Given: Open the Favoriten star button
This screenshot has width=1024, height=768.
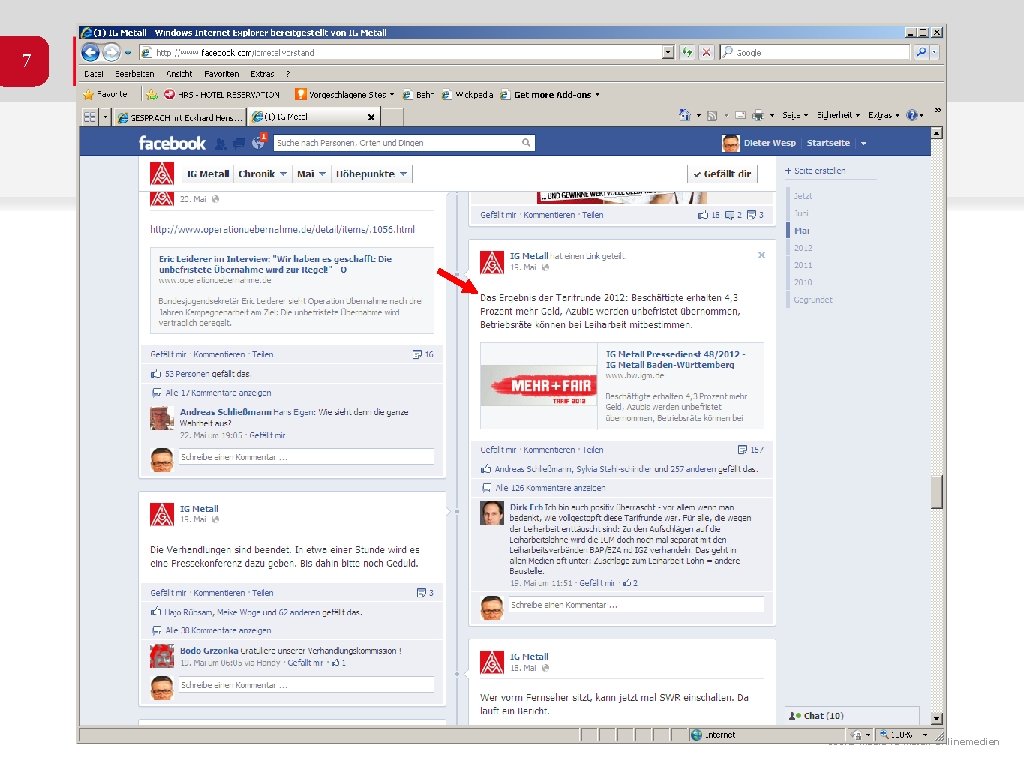Looking at the screenshot, I should click(x=105, y=95).
